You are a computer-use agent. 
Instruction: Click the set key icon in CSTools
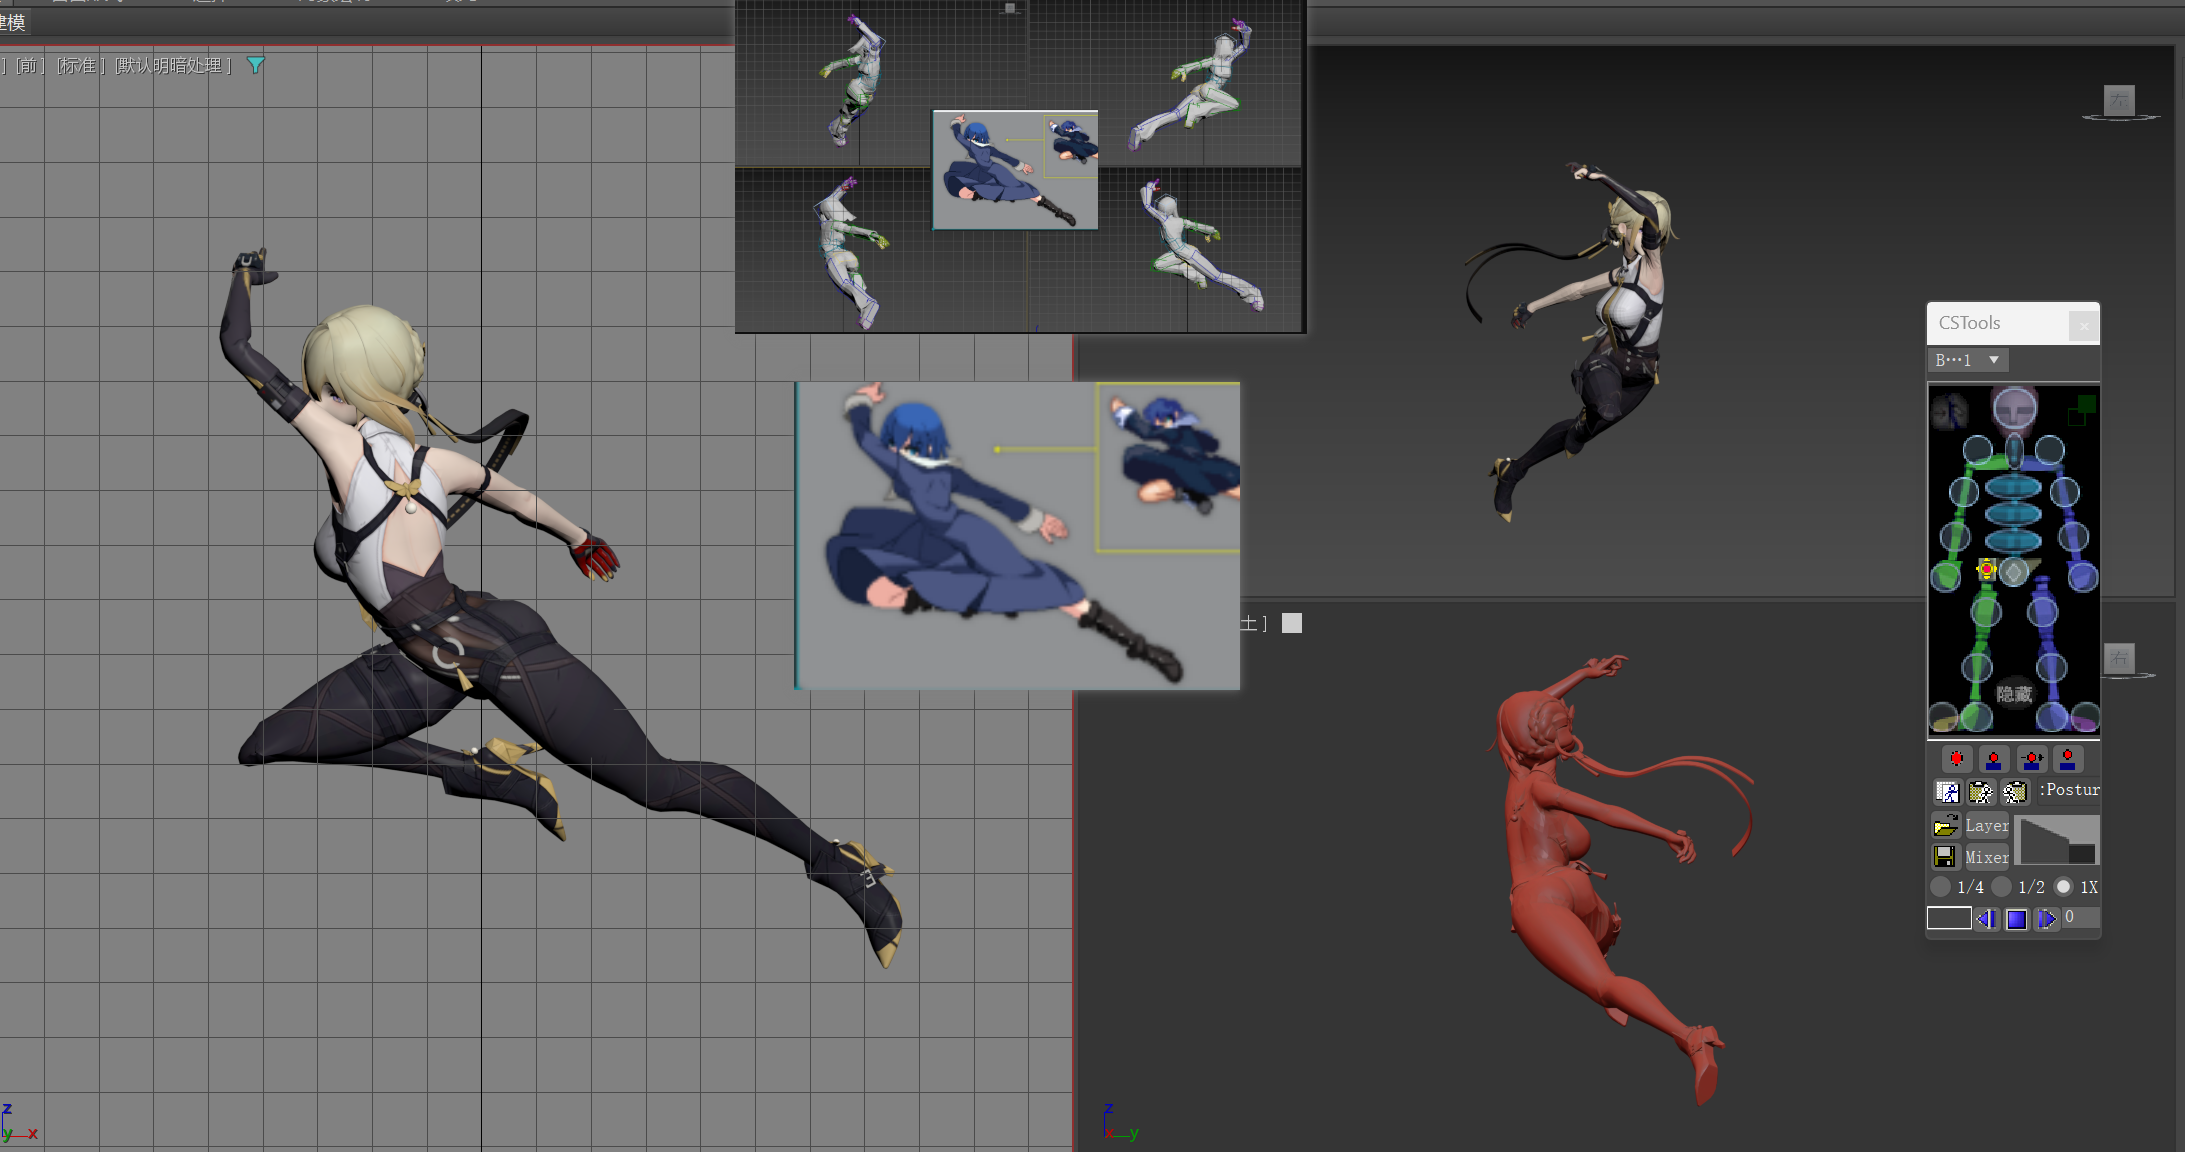click(1956, 759)
